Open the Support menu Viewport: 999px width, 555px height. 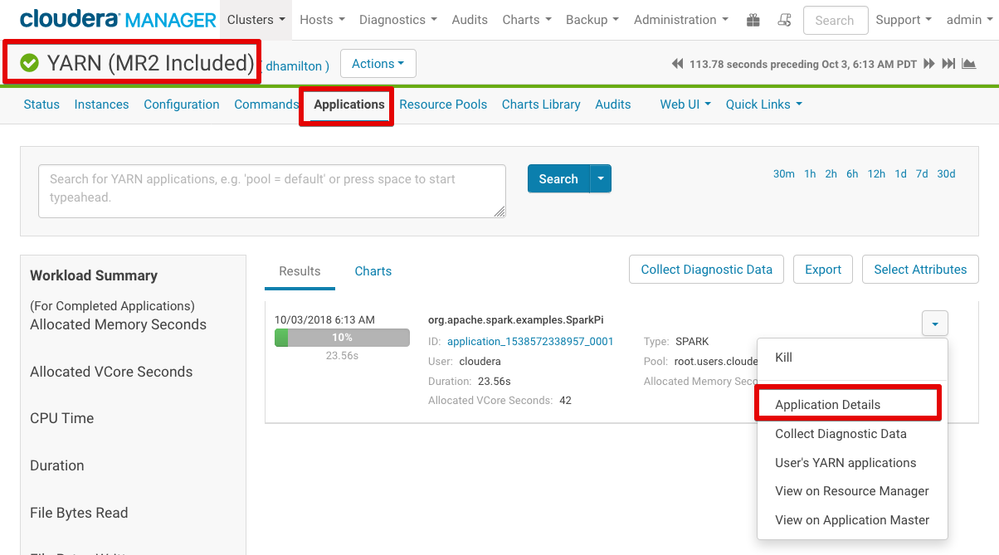point(903,20)
